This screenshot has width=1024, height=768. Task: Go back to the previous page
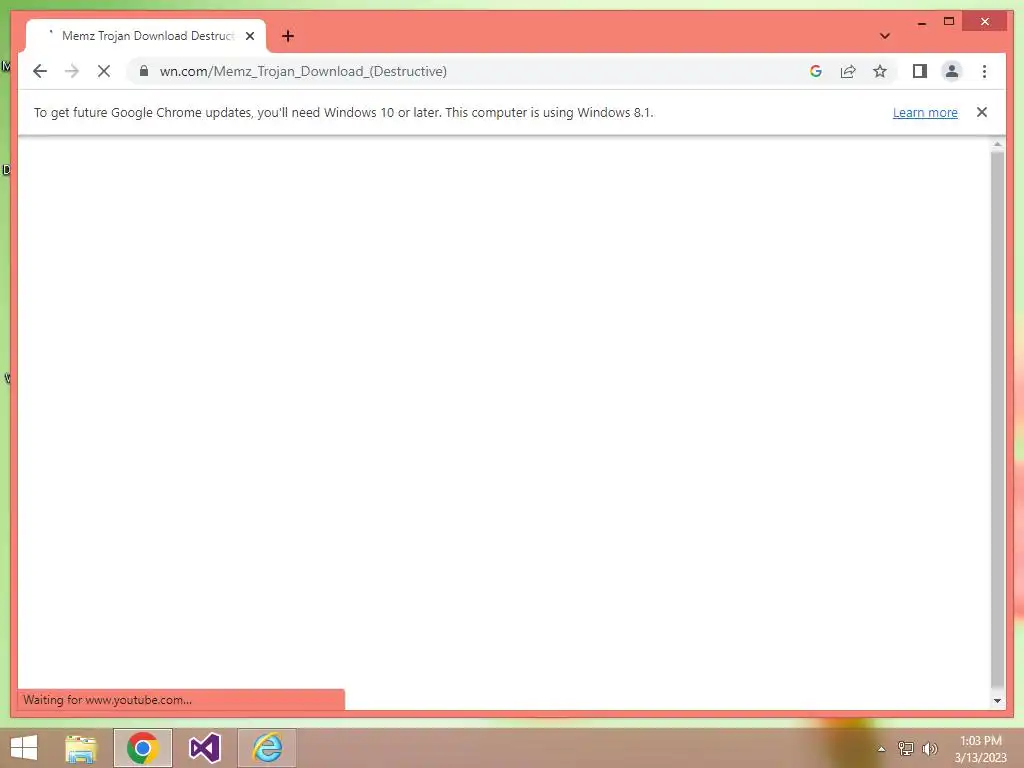[x=40, y=71]
